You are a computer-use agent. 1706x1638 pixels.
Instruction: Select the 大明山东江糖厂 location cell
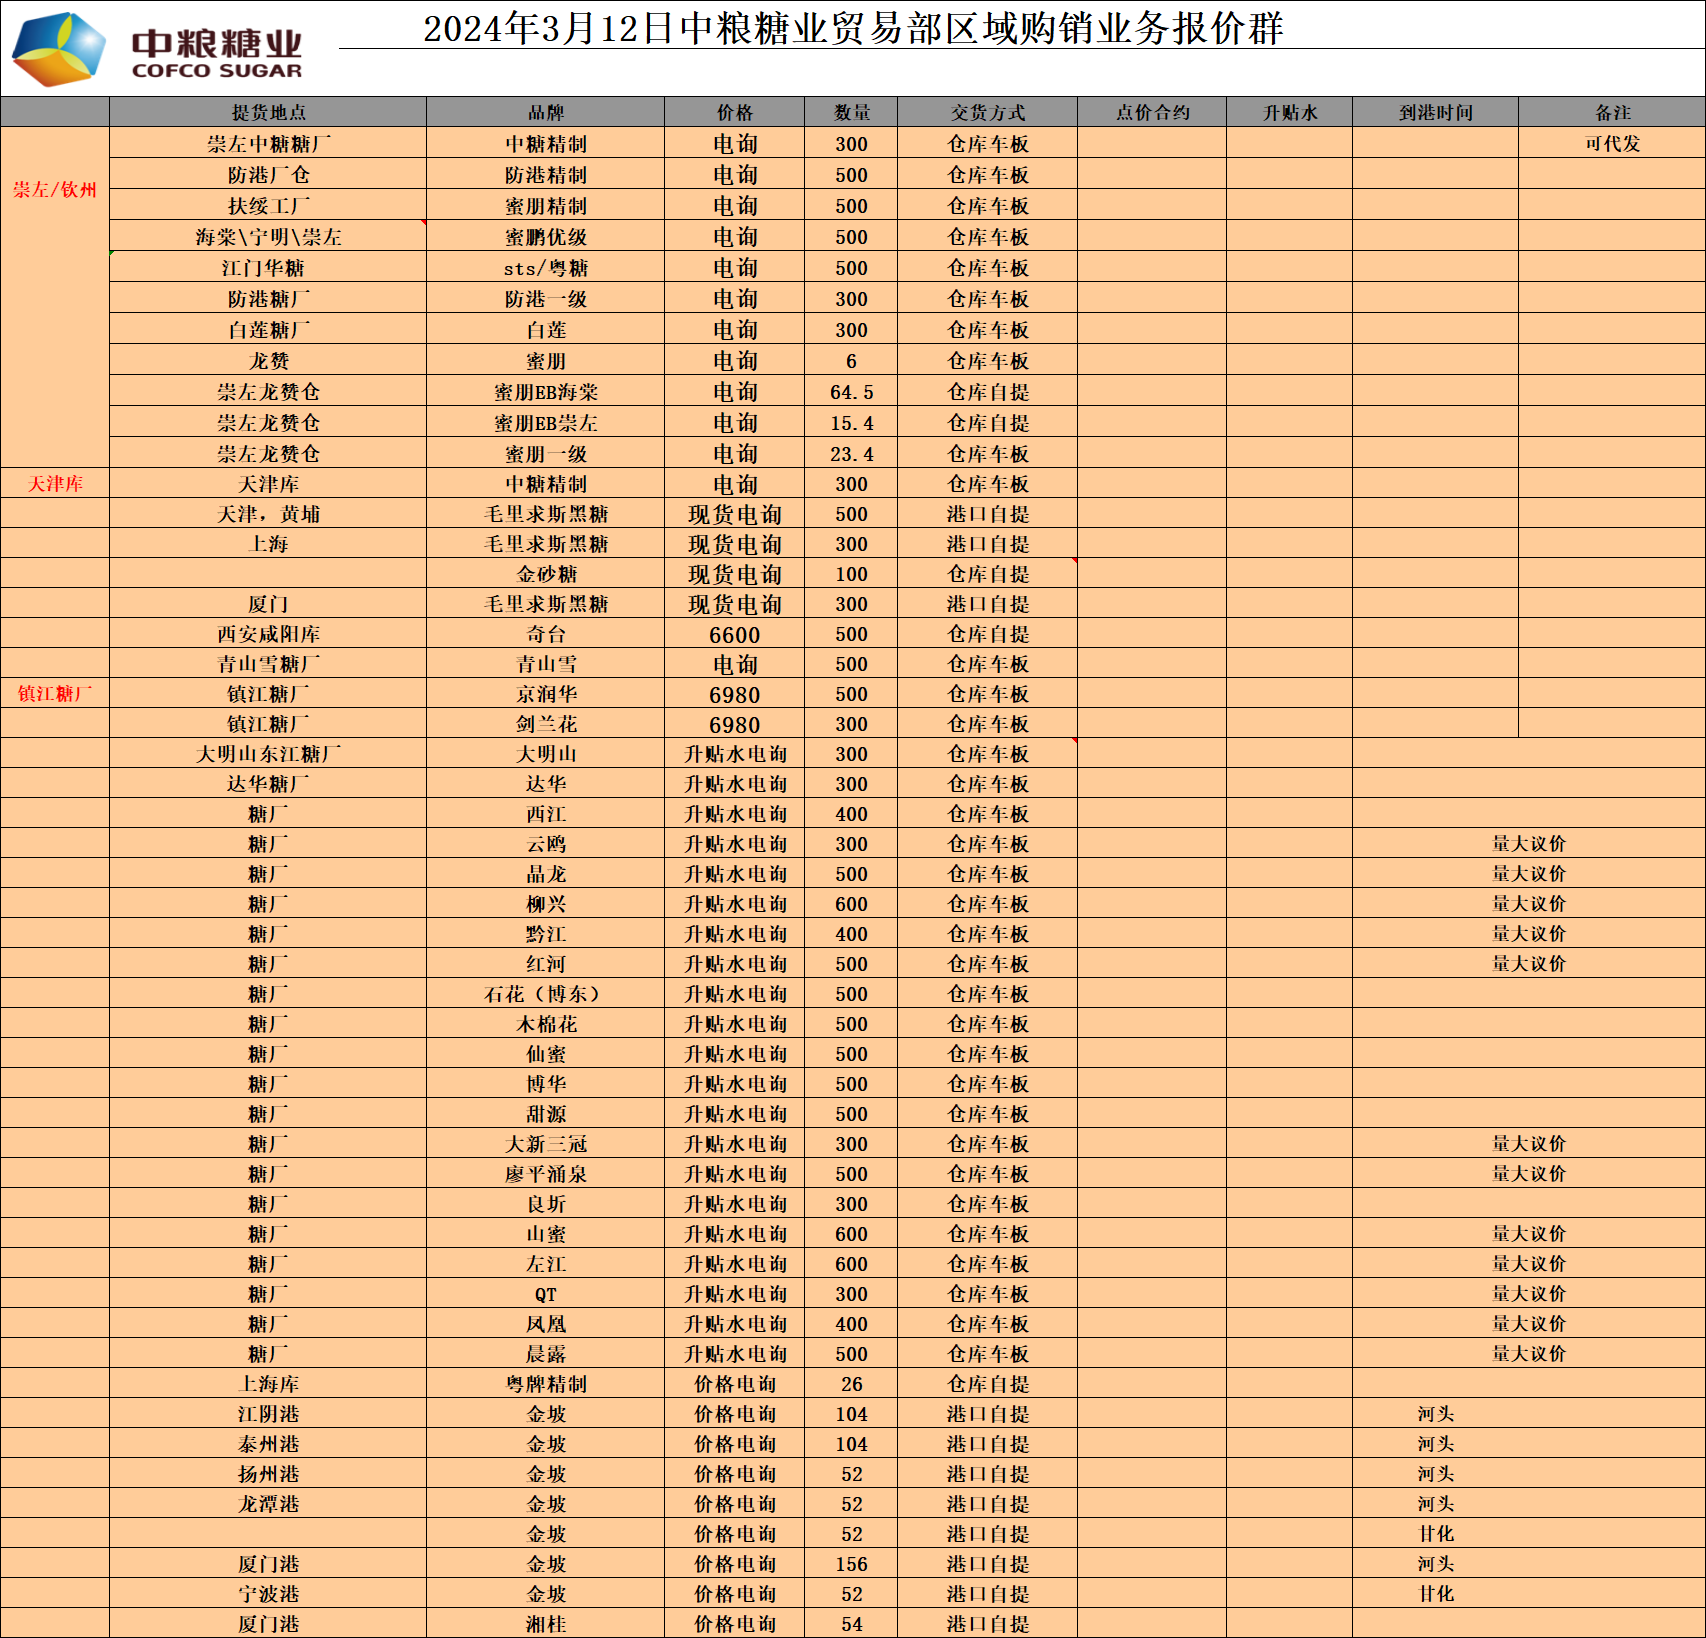(x=268, y=755)
